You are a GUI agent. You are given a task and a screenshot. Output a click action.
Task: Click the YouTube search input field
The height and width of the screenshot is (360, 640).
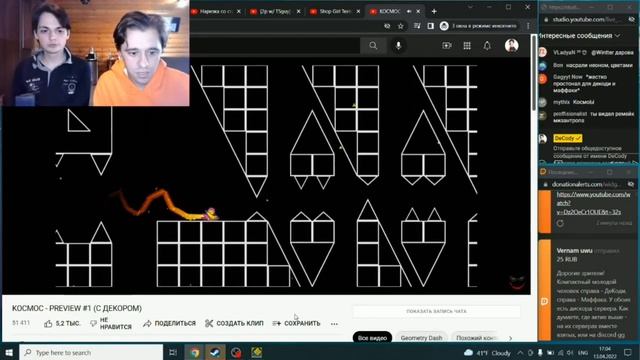coord(276,46)
